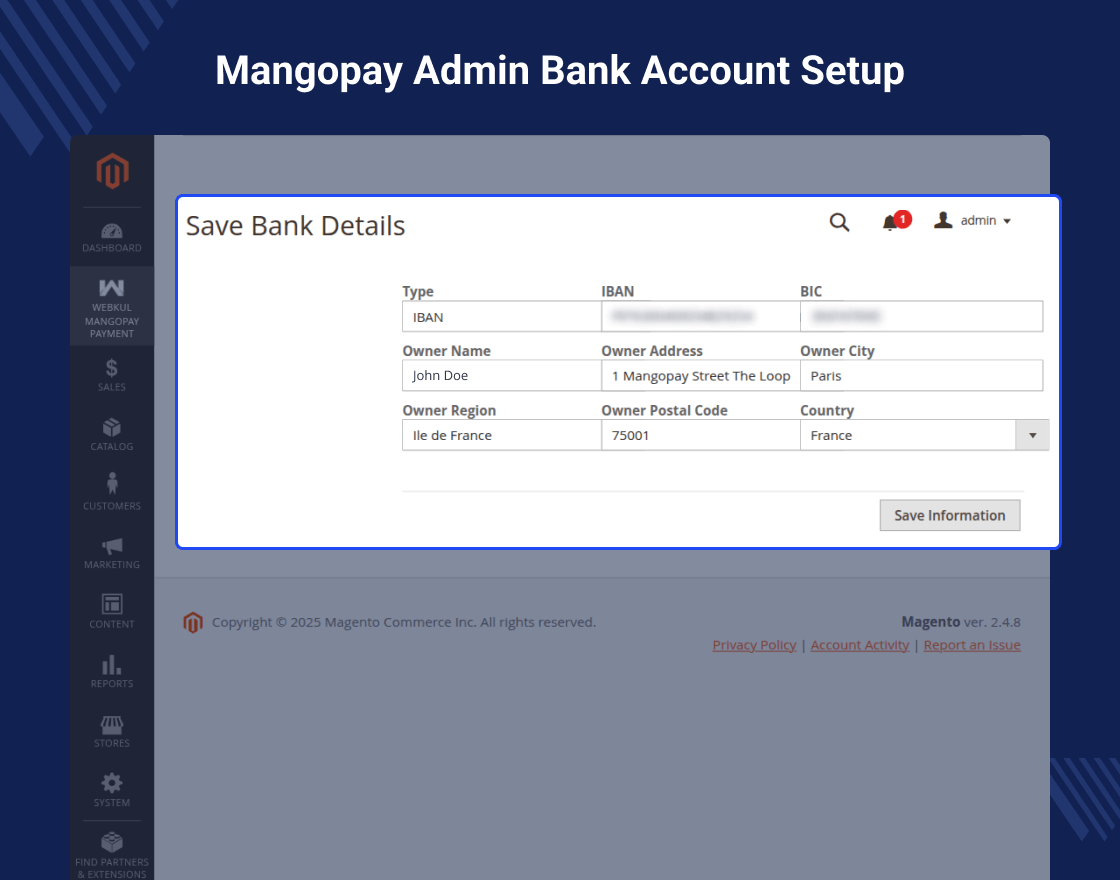Click the Owner Postal Code field
The image size is (1120, 880).
[x=700, y=435]
